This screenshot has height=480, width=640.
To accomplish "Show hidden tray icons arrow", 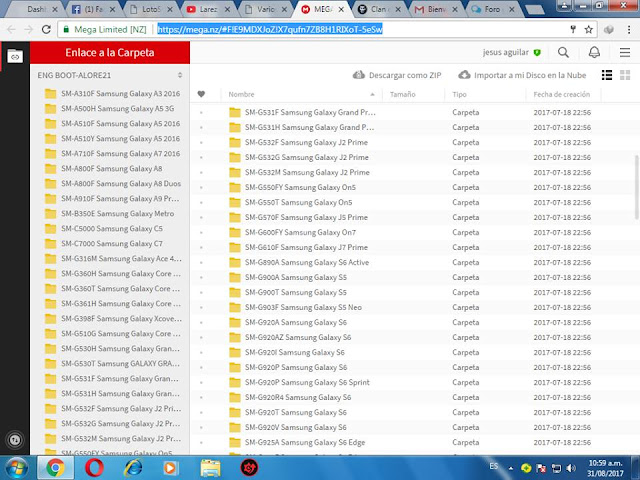I will (x=511, y=468).
